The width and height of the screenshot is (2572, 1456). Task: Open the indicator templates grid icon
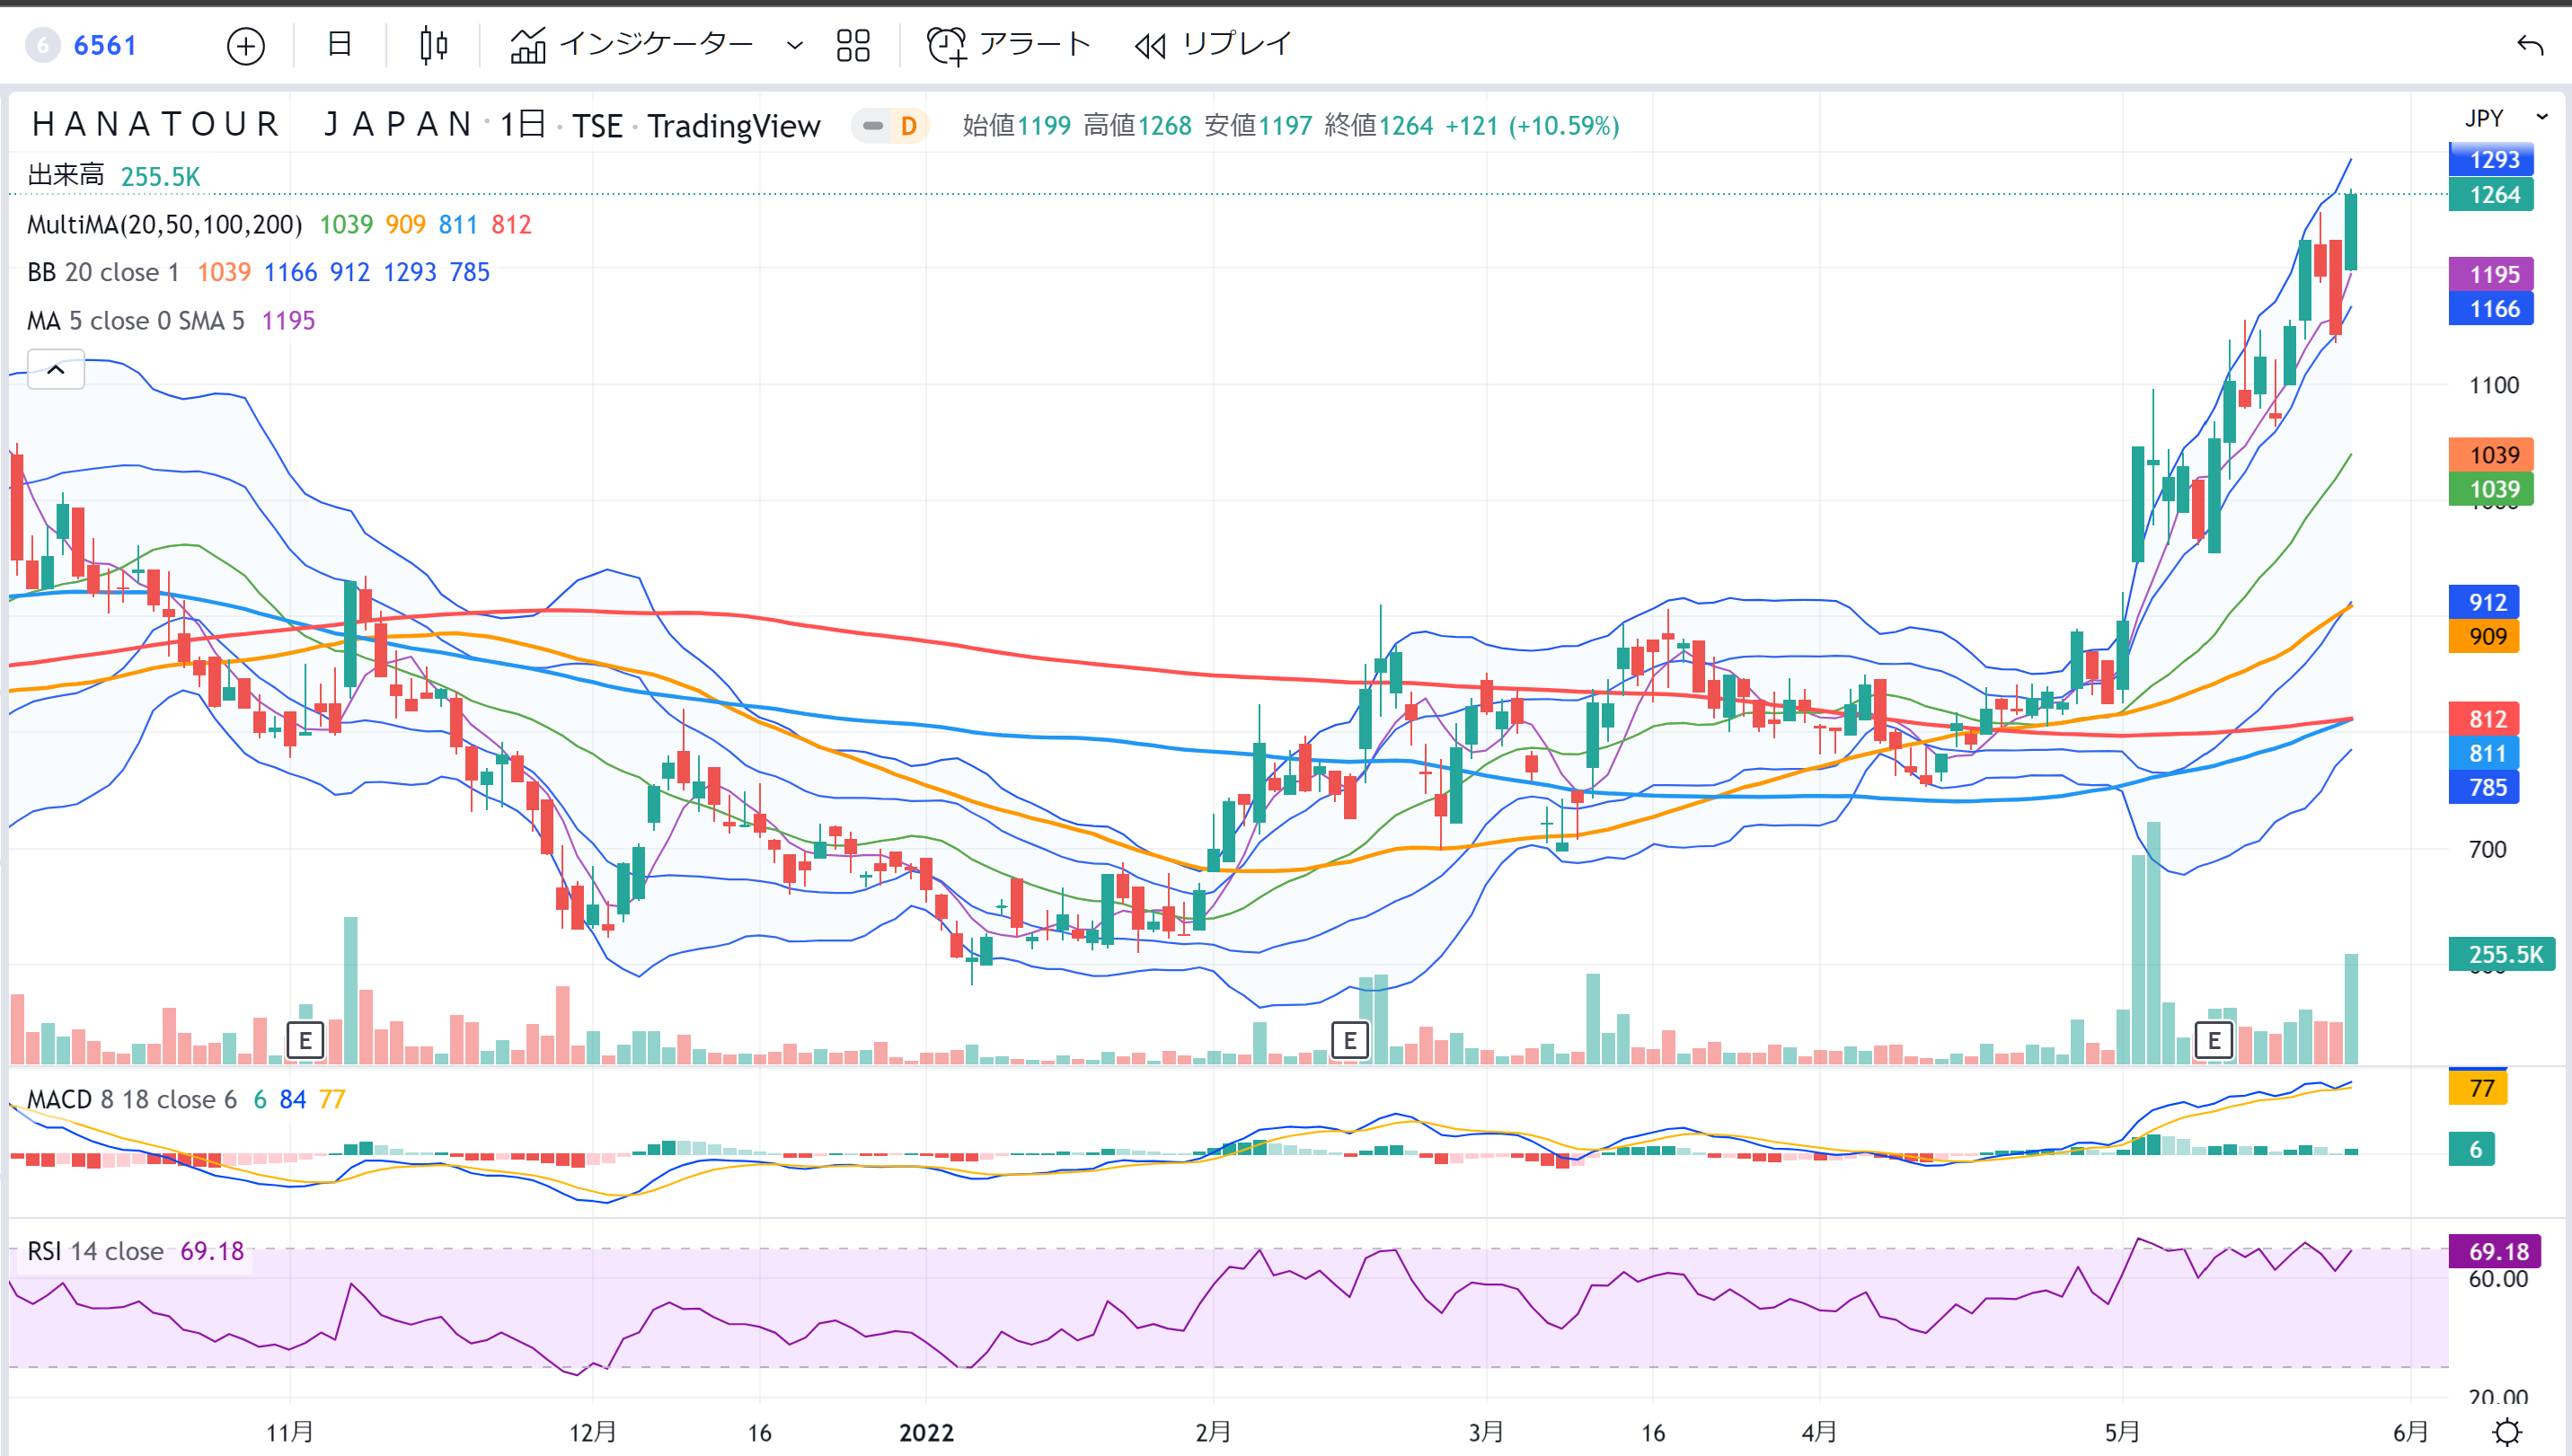(853, 45)
